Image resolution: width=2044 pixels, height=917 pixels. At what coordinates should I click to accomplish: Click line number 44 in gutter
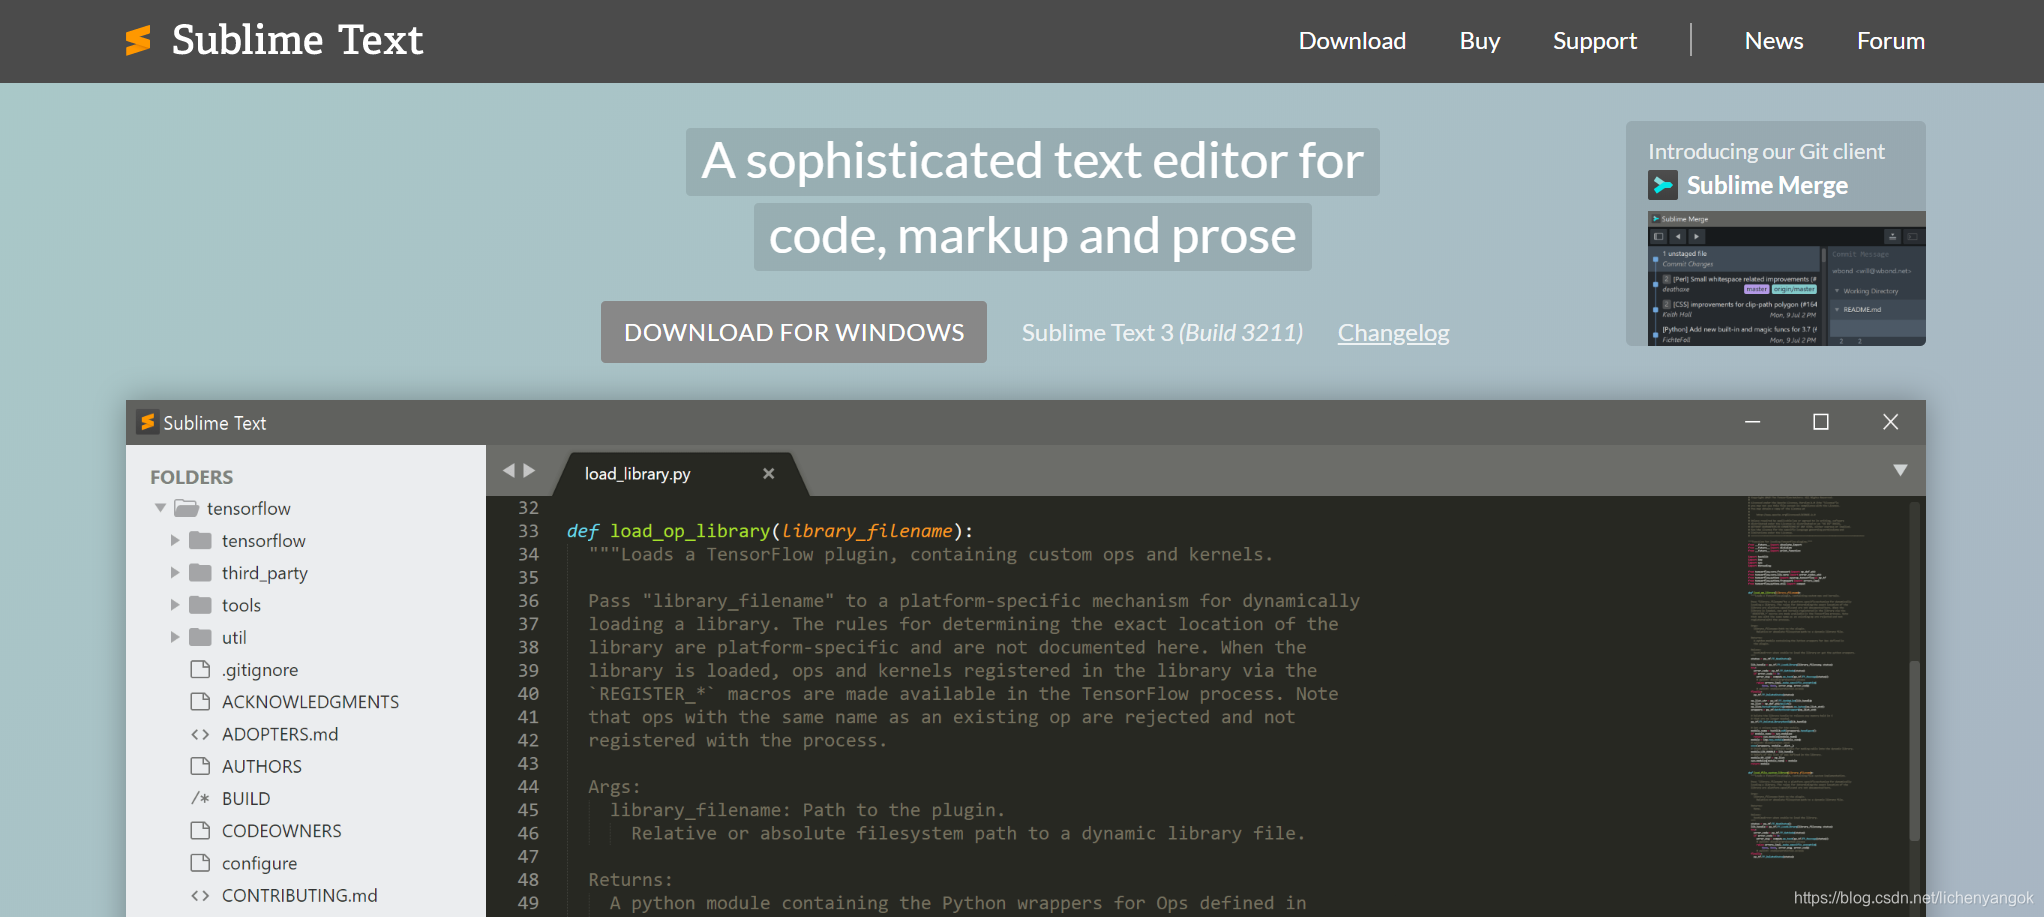tap(528, 787)
